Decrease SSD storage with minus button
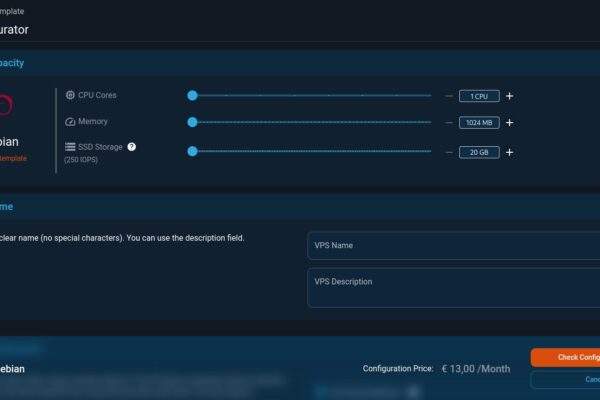This screenshot has height=400, width=600. click(x=449, y=152)
